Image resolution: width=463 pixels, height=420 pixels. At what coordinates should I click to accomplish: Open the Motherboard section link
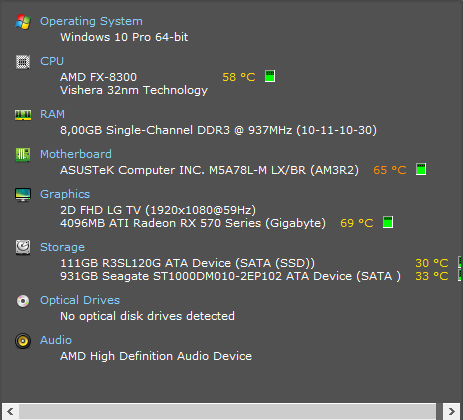(76, 154)
